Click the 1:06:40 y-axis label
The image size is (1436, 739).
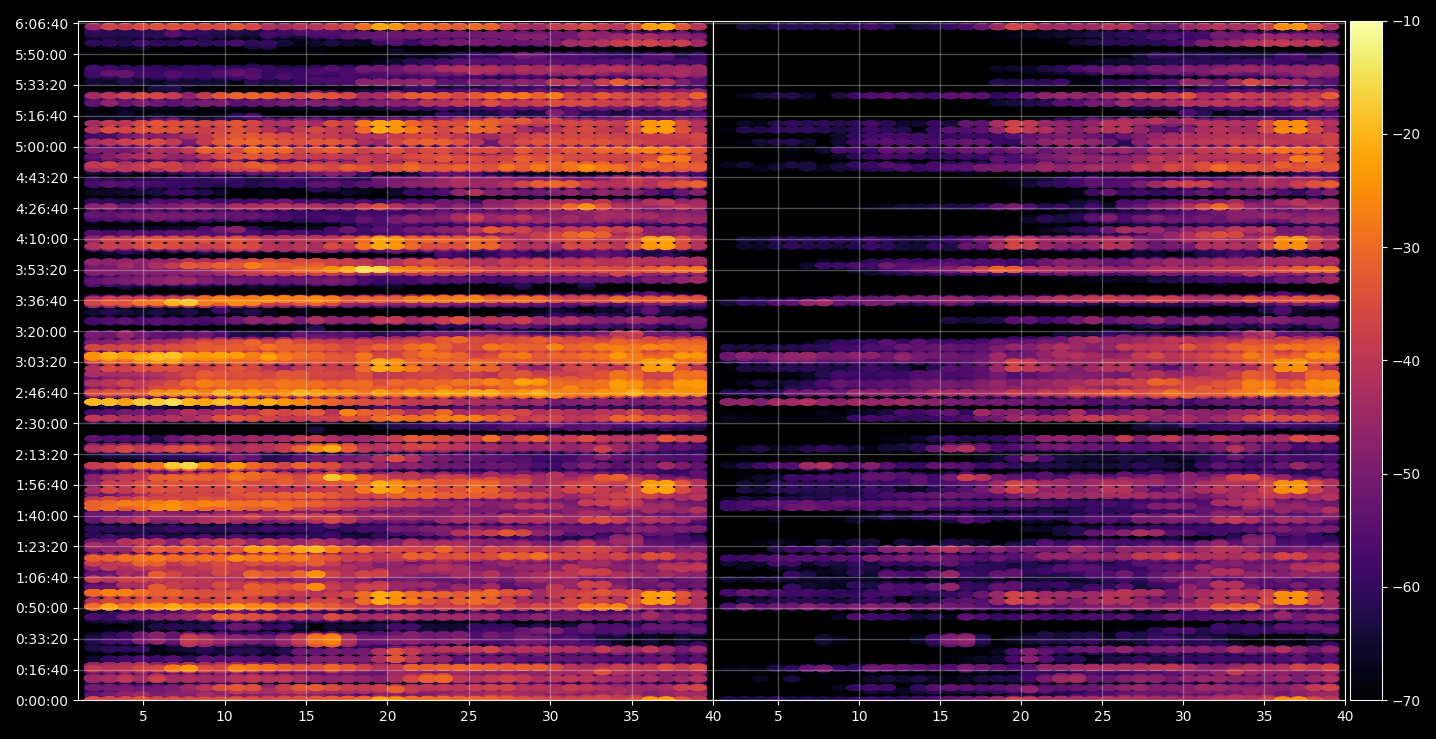tap(42, 578)
